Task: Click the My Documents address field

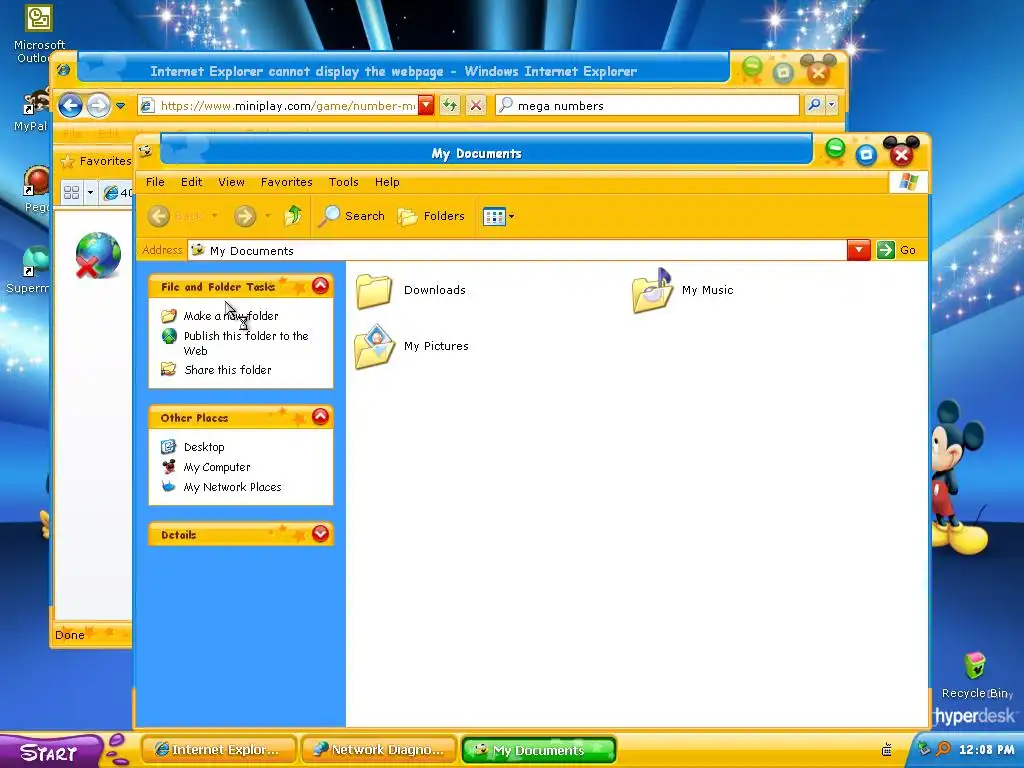Action: [517, 251]
